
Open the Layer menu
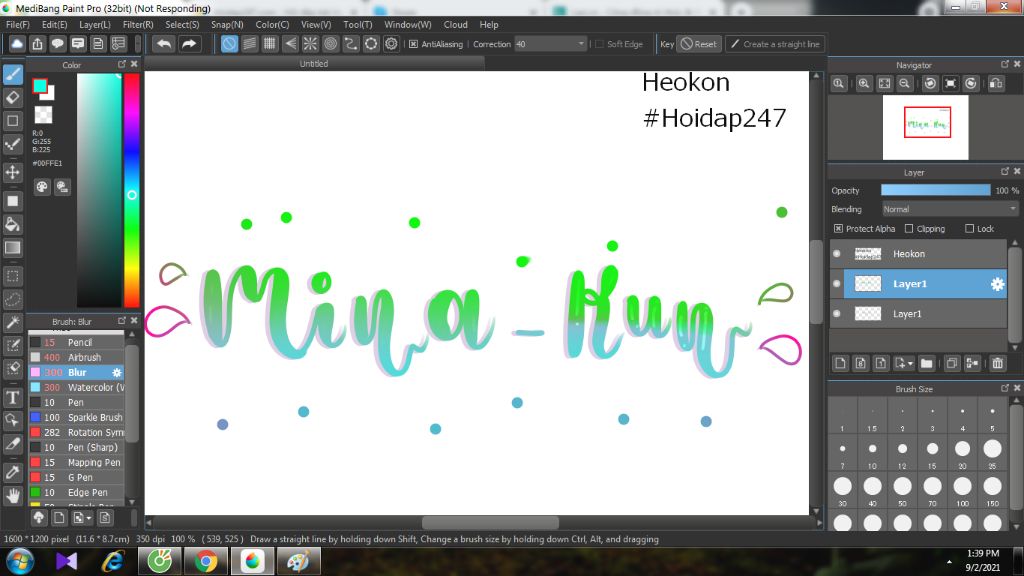(95, 24)
